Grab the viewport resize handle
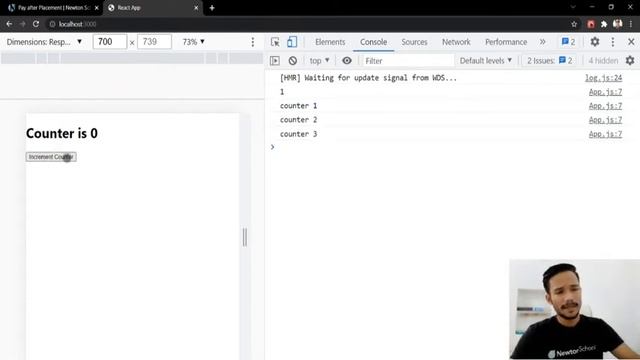Image resolution: width=640 pixels, height=360 pixels. (x=244, y=237)
